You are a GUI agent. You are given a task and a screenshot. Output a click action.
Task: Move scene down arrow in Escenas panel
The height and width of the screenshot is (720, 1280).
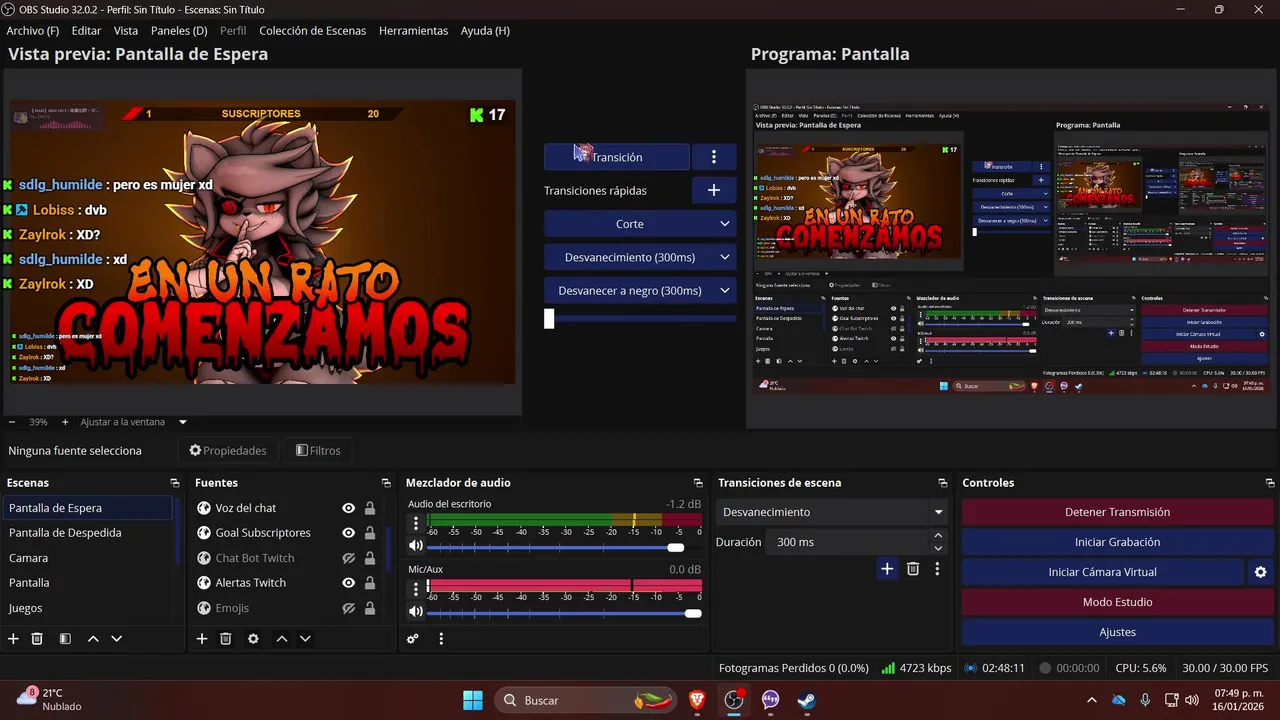[x=117, y=638]
